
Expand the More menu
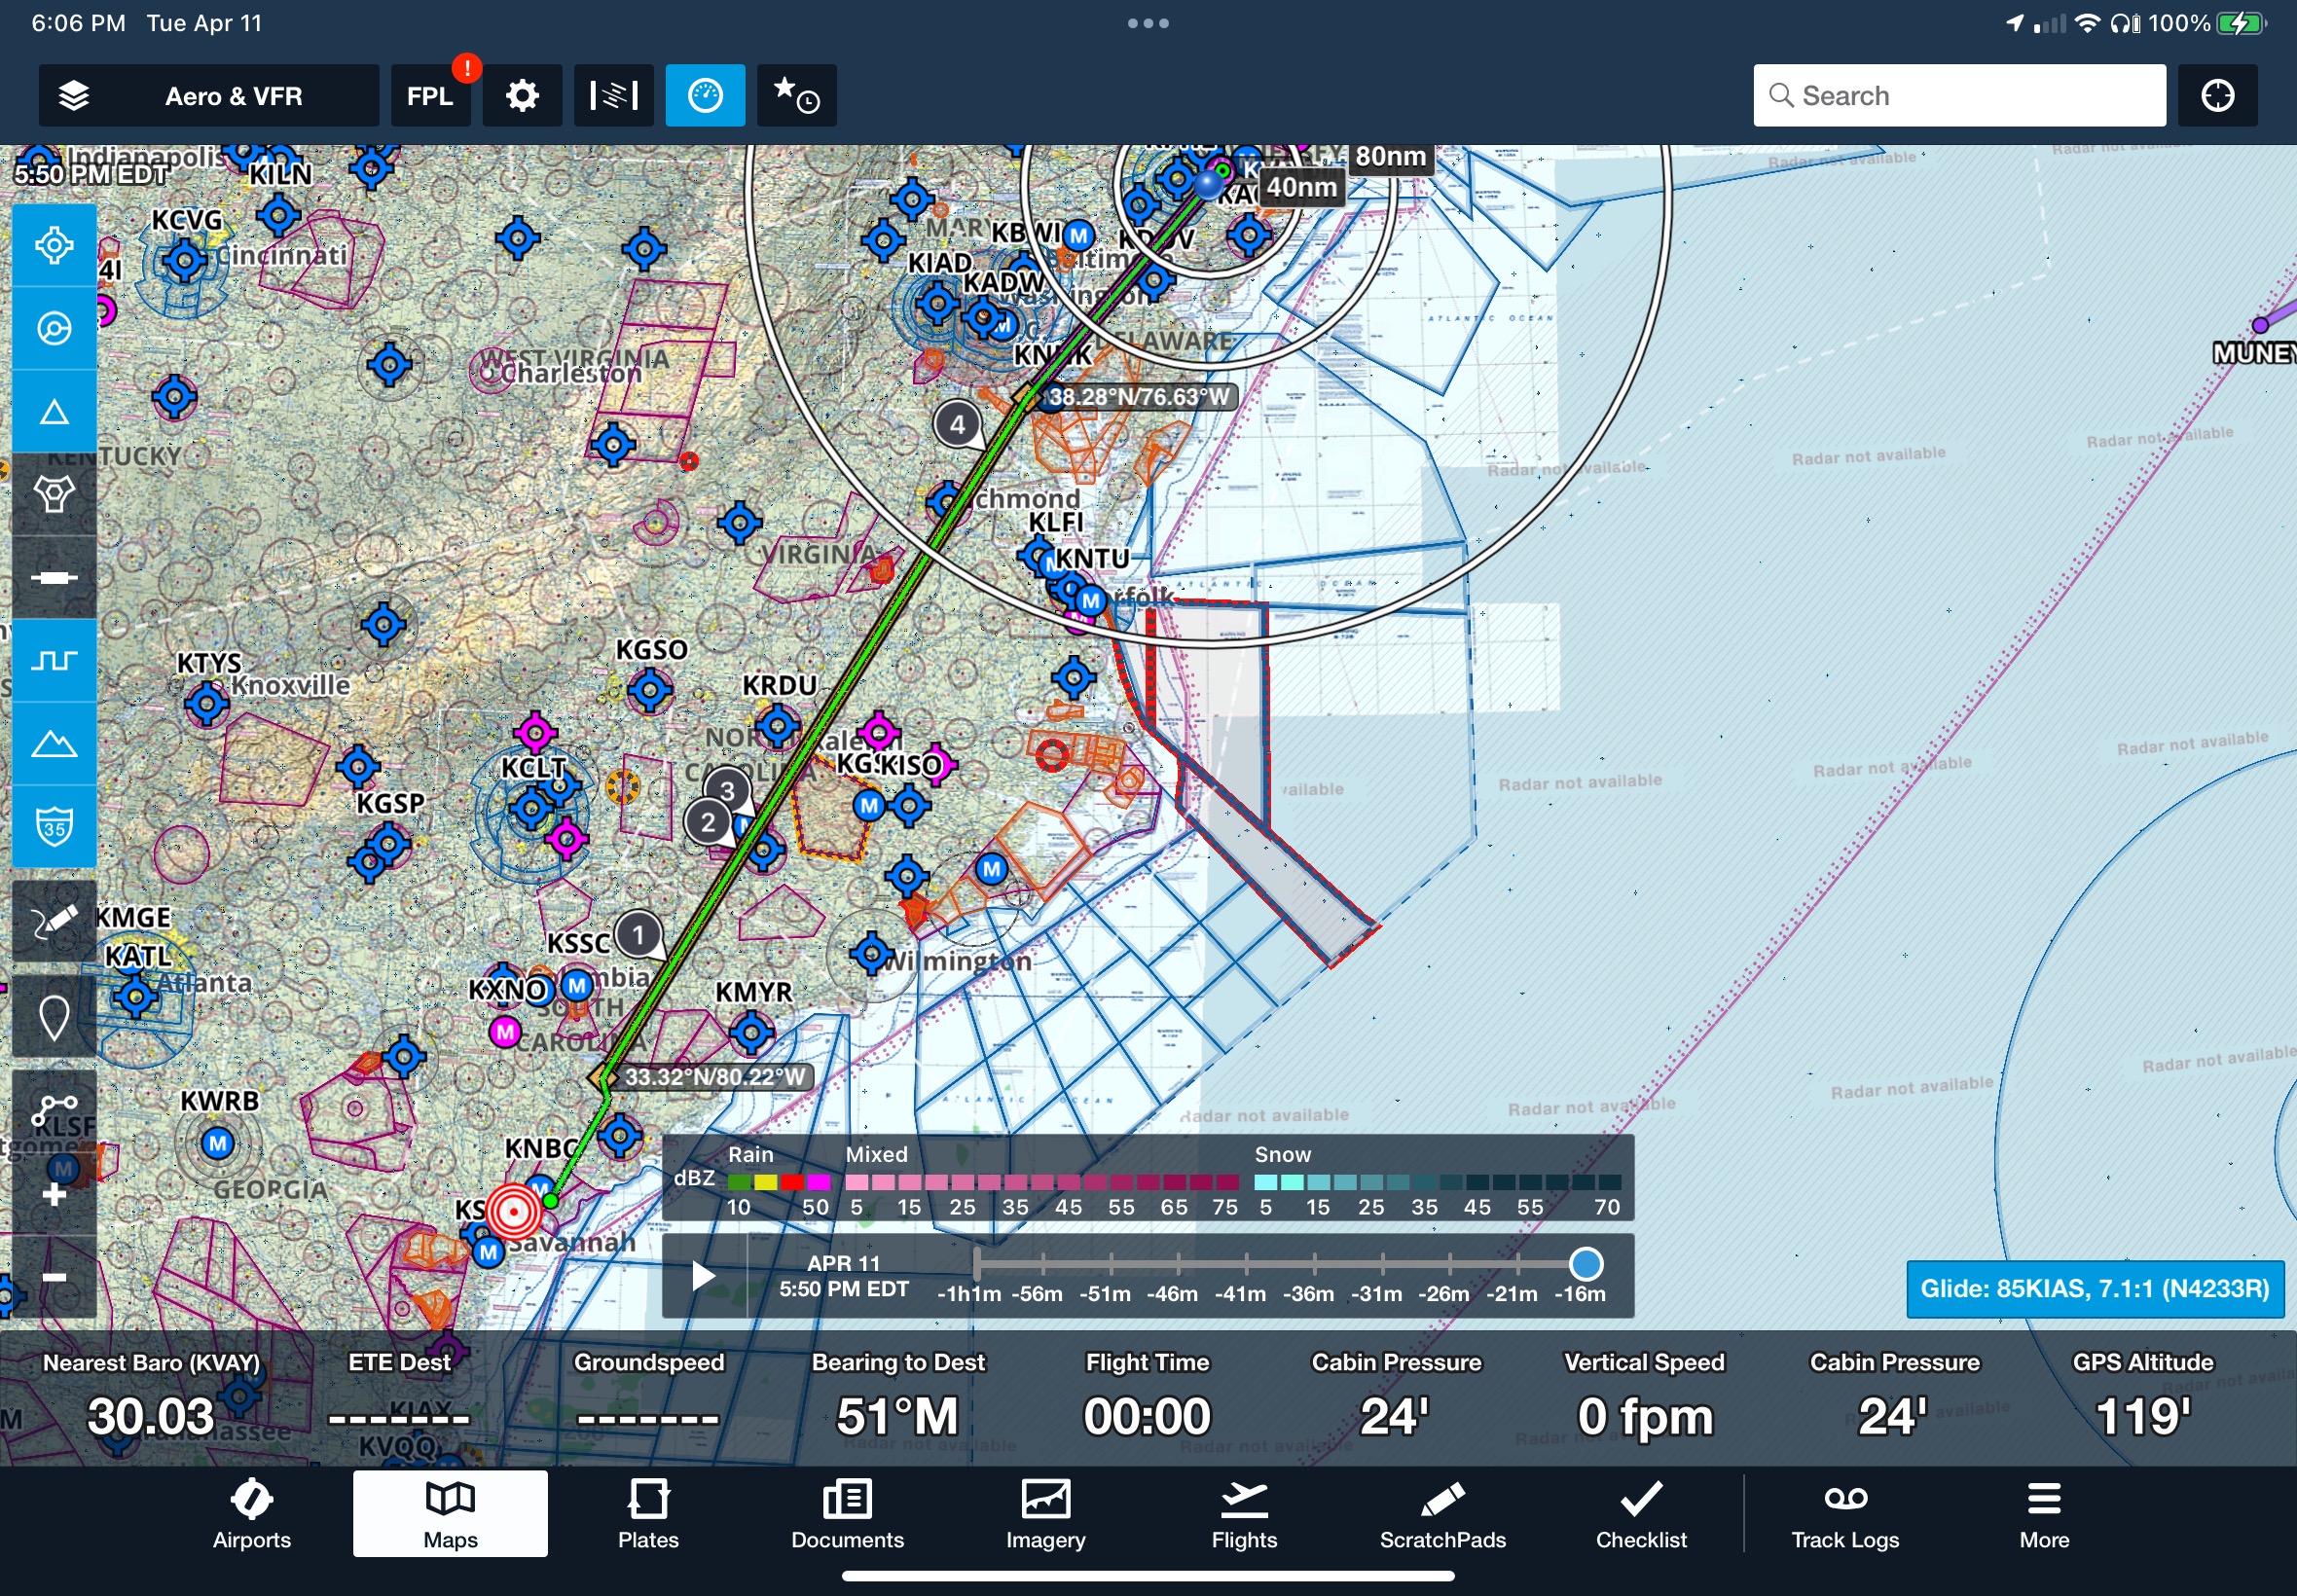click(2043, 1514)
